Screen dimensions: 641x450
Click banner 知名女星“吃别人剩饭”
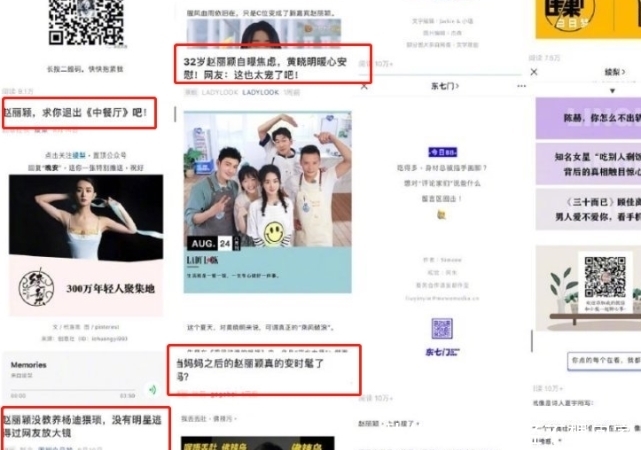588,164
